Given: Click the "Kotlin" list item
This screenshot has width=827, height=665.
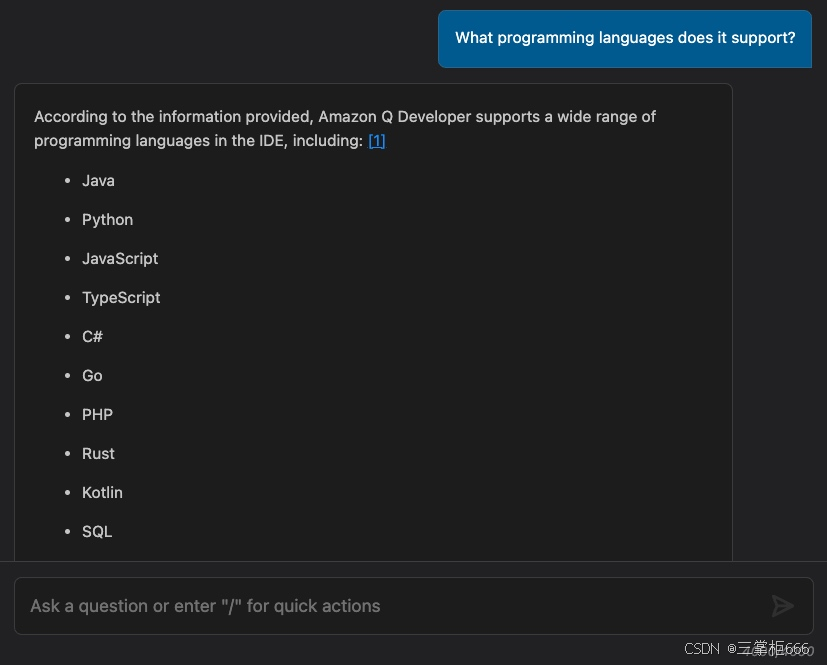Looking at the screenshot, I should (x=102, y=493).
